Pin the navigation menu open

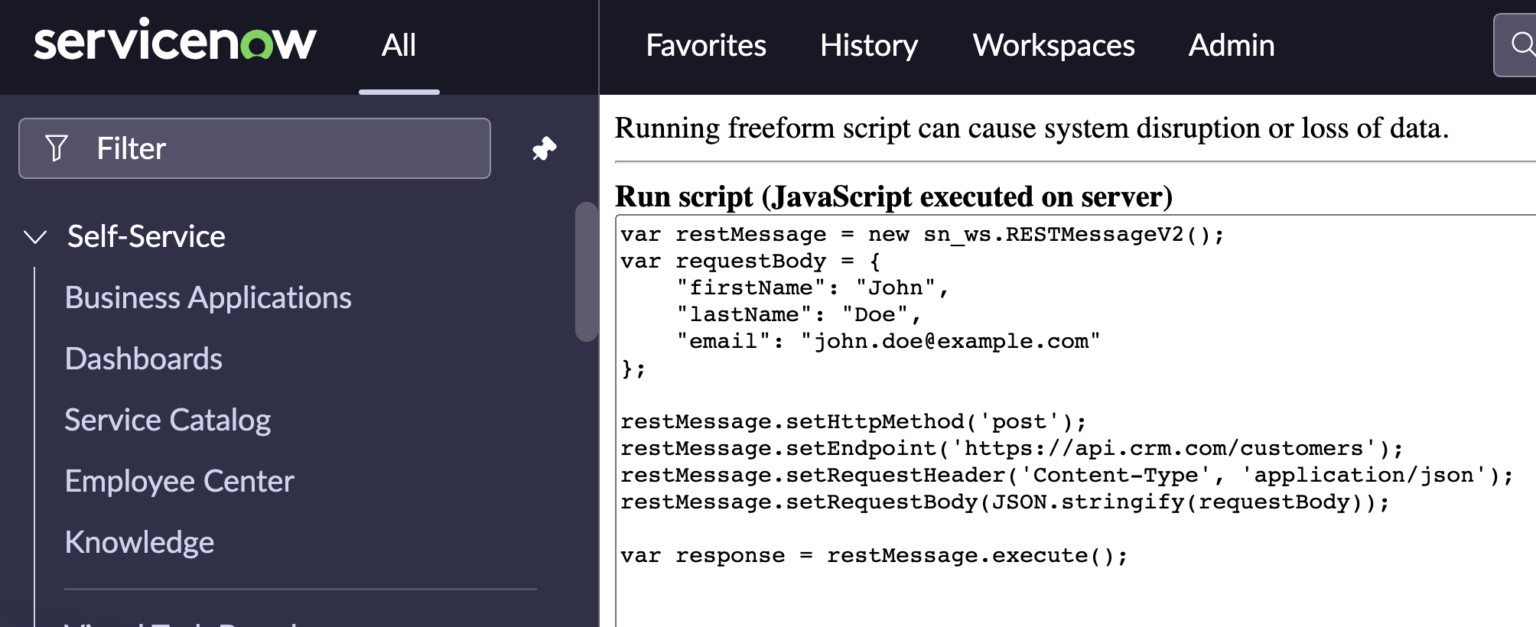tap(543, 147)
